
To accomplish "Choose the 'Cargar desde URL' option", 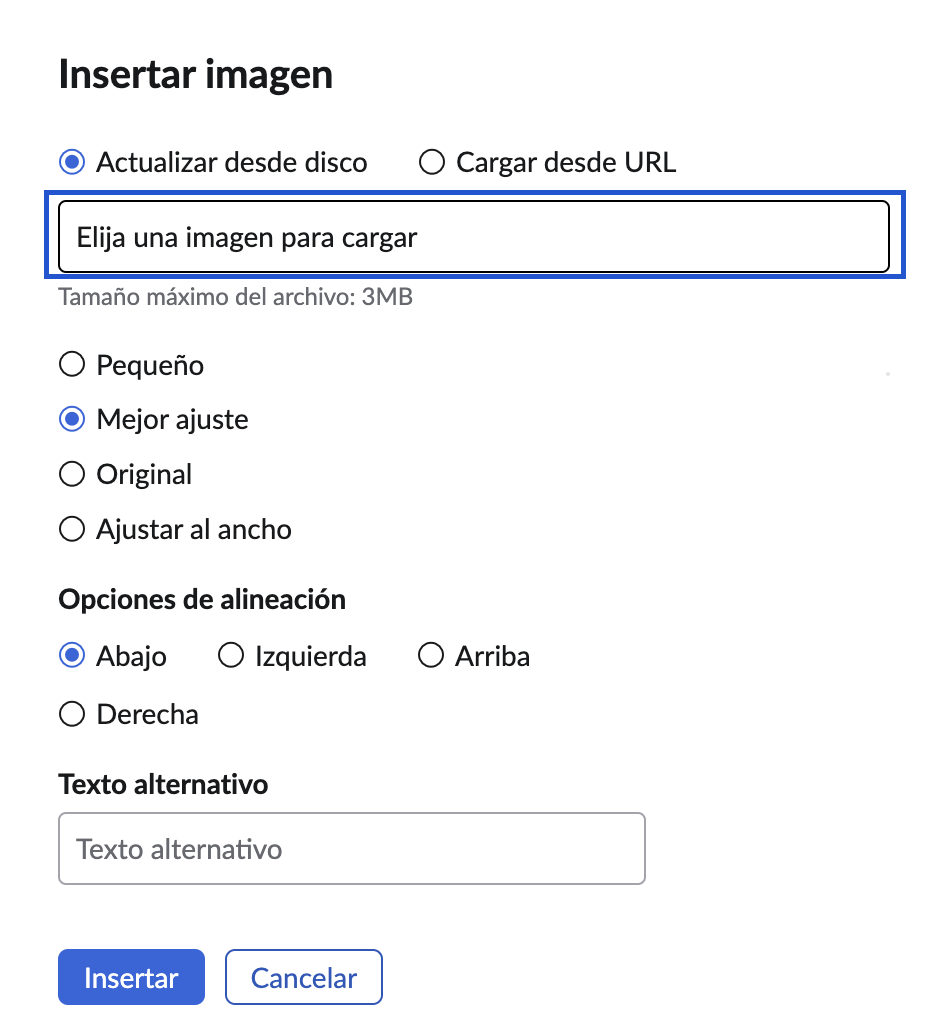I will point(432,162).
